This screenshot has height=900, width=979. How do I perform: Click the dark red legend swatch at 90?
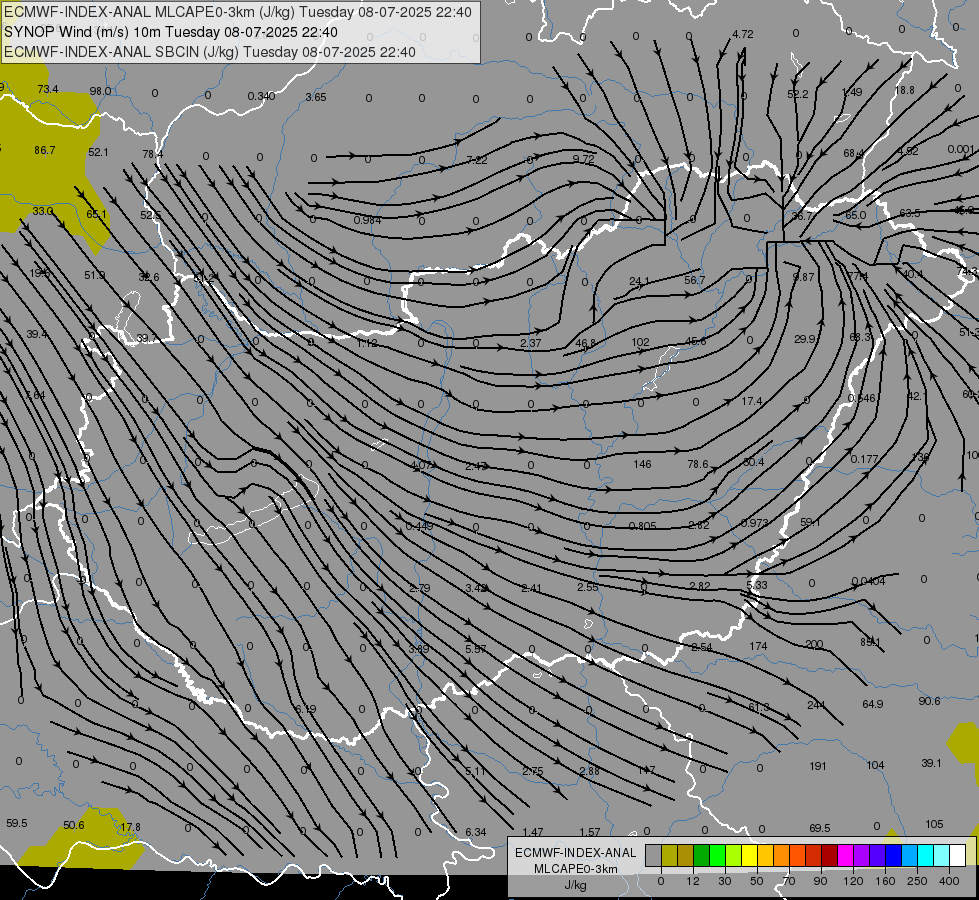pyautogui.click(x=830, y=855)
